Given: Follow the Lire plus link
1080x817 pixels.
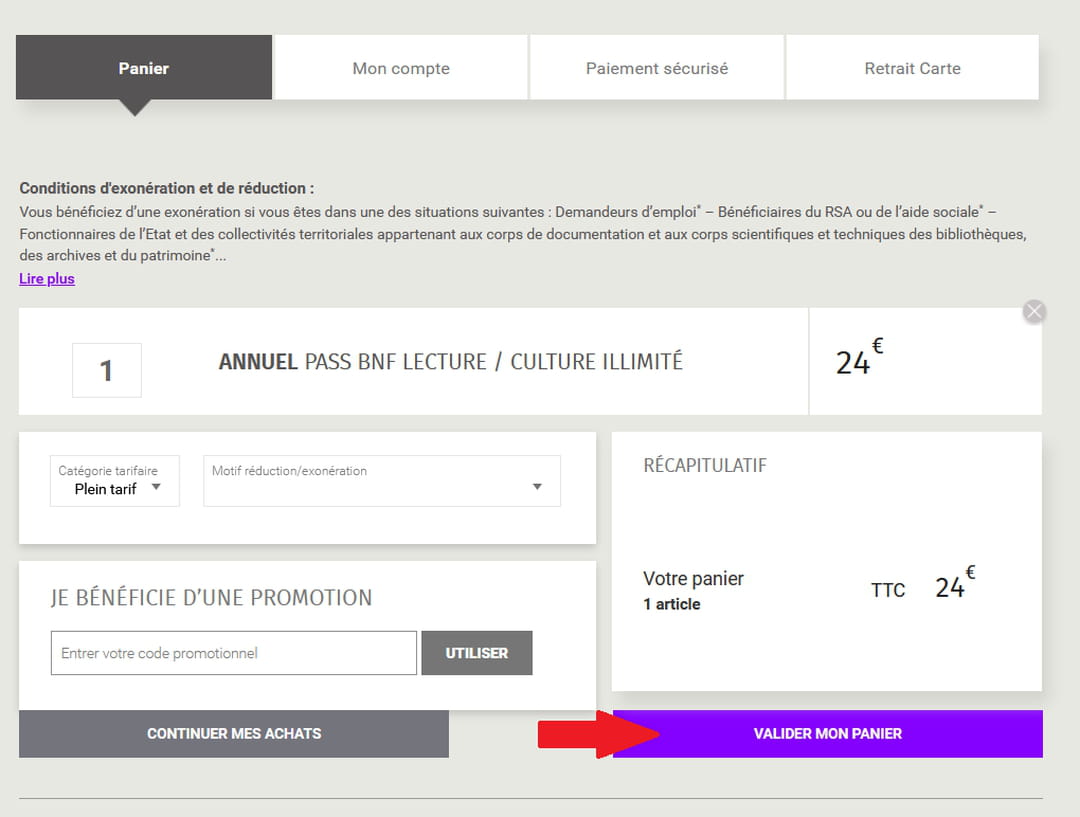Looking at the screenshot, I should 47,279.
